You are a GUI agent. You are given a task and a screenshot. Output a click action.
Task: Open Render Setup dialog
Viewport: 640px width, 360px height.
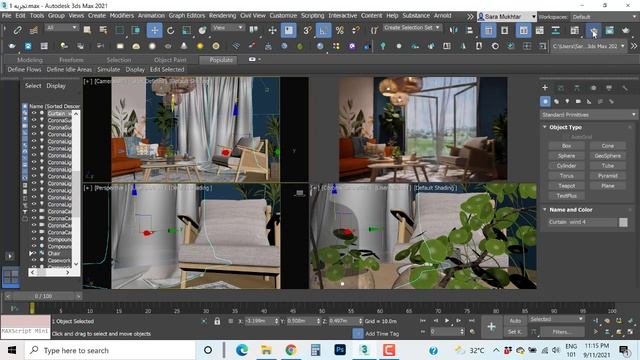tap(593, 31)
